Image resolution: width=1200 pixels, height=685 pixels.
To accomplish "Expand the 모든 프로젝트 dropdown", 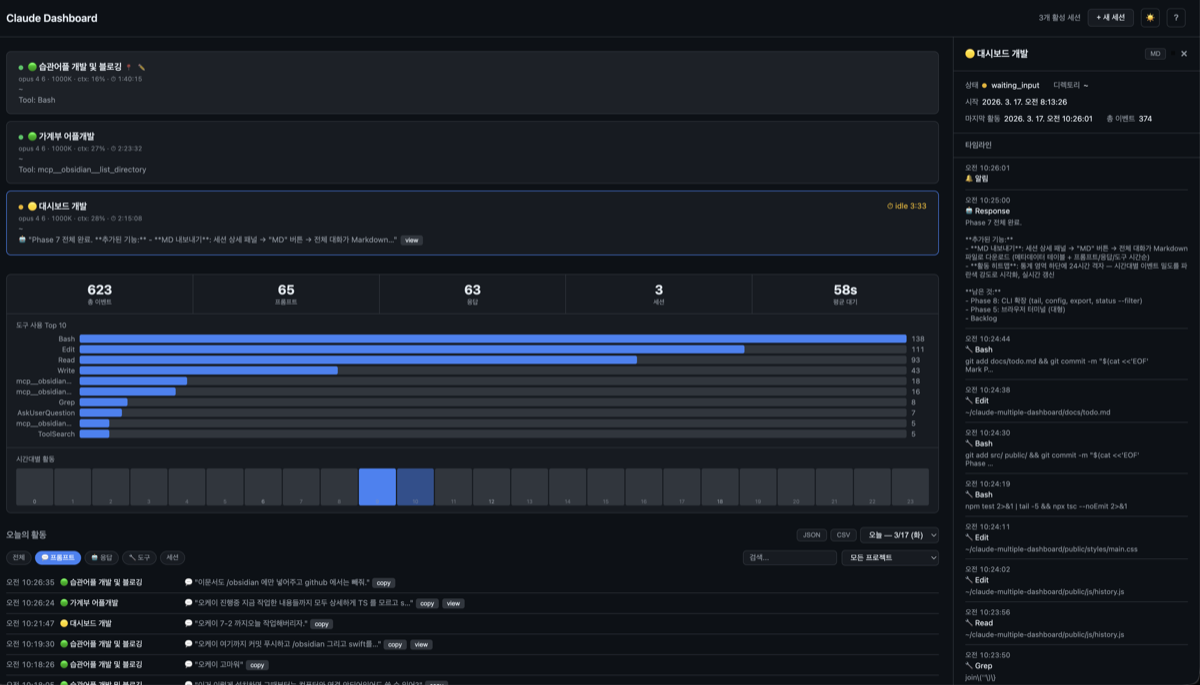I will pyautogui.click(x=889, y=558).
